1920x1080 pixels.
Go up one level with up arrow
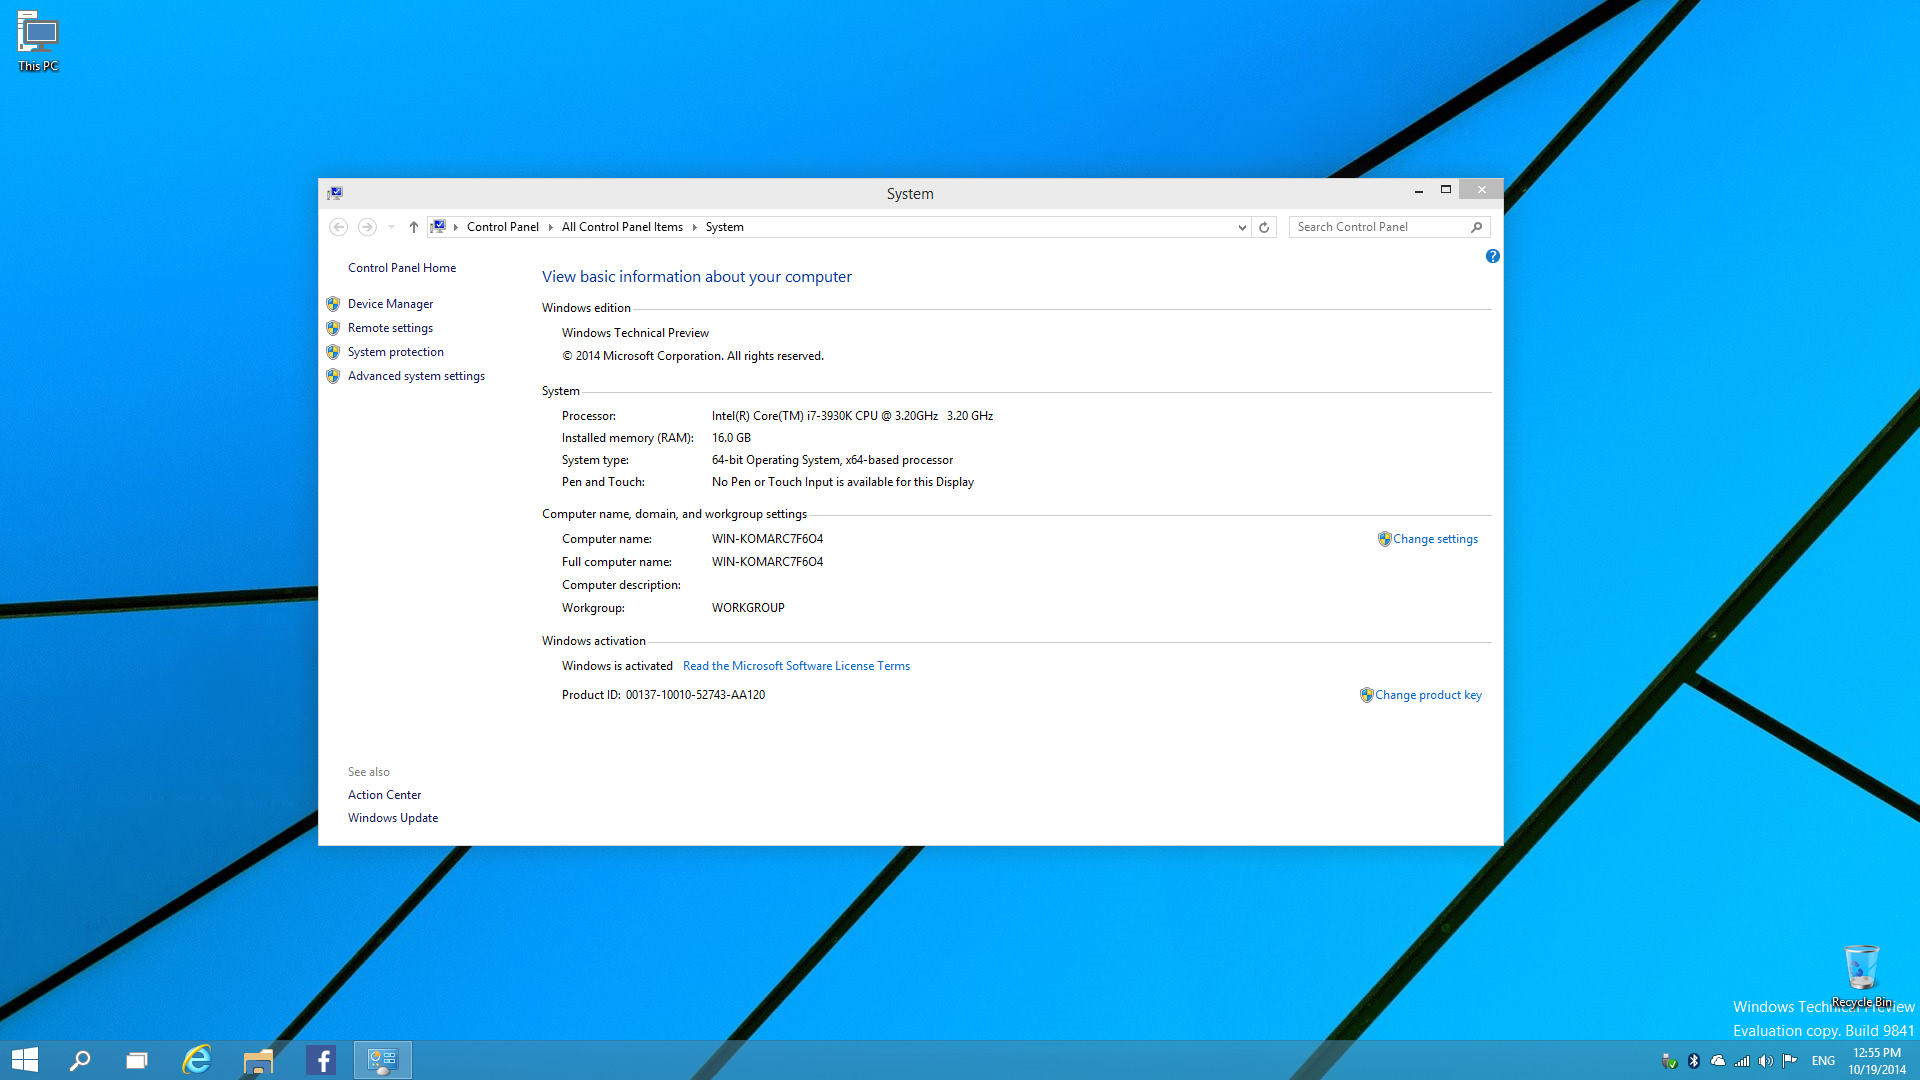click(413, 227)
